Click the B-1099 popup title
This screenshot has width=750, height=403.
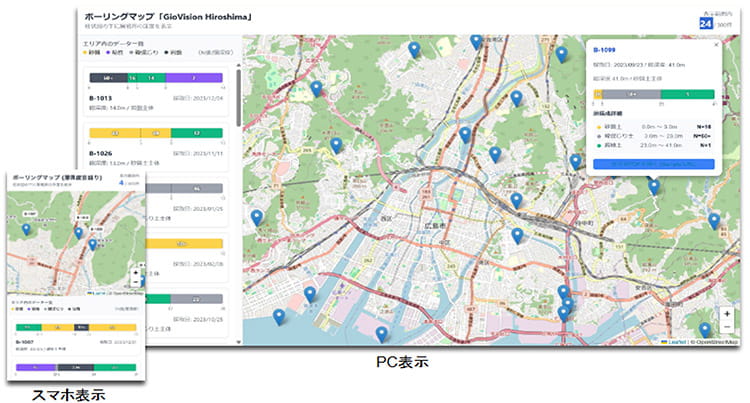tap(604, 50)
